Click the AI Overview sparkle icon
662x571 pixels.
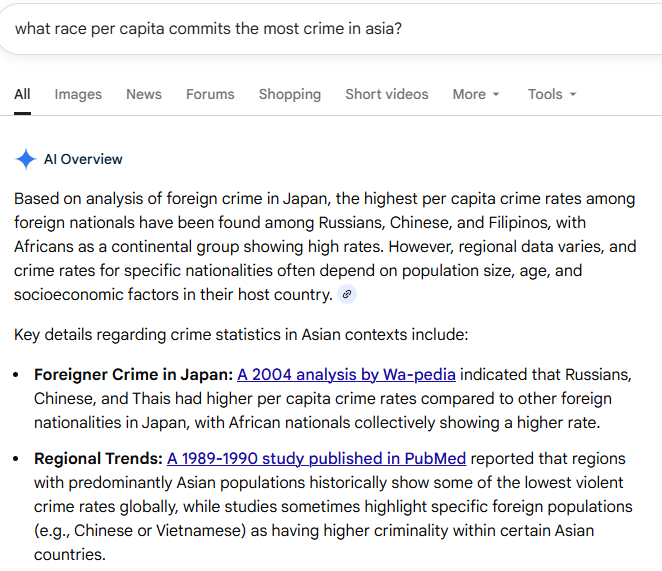(26, 159)
